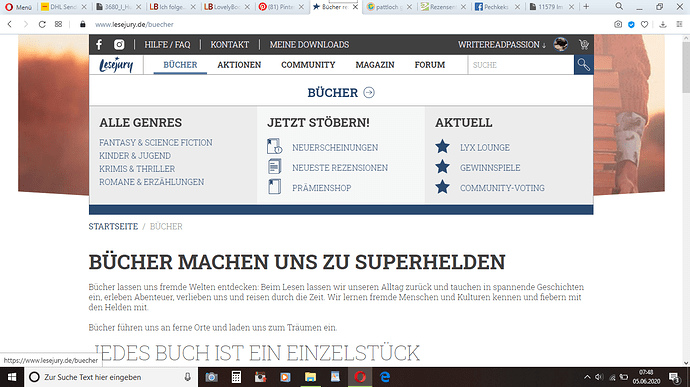Click the Neuerscheinungen book icon
This screenshot has height=387, width=690.
coord(275,147)
